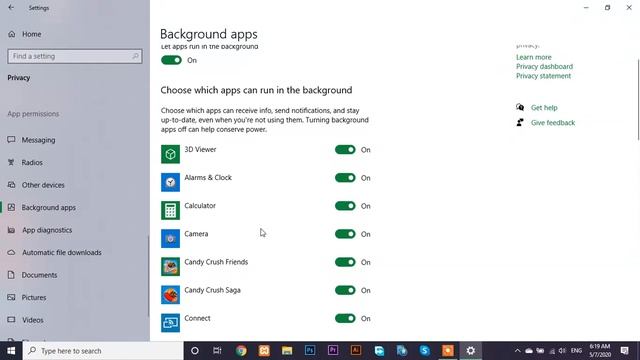Click the Alarms & Clock app icon
The height and width of the screenshot is (360, 640).
[170, 182]
